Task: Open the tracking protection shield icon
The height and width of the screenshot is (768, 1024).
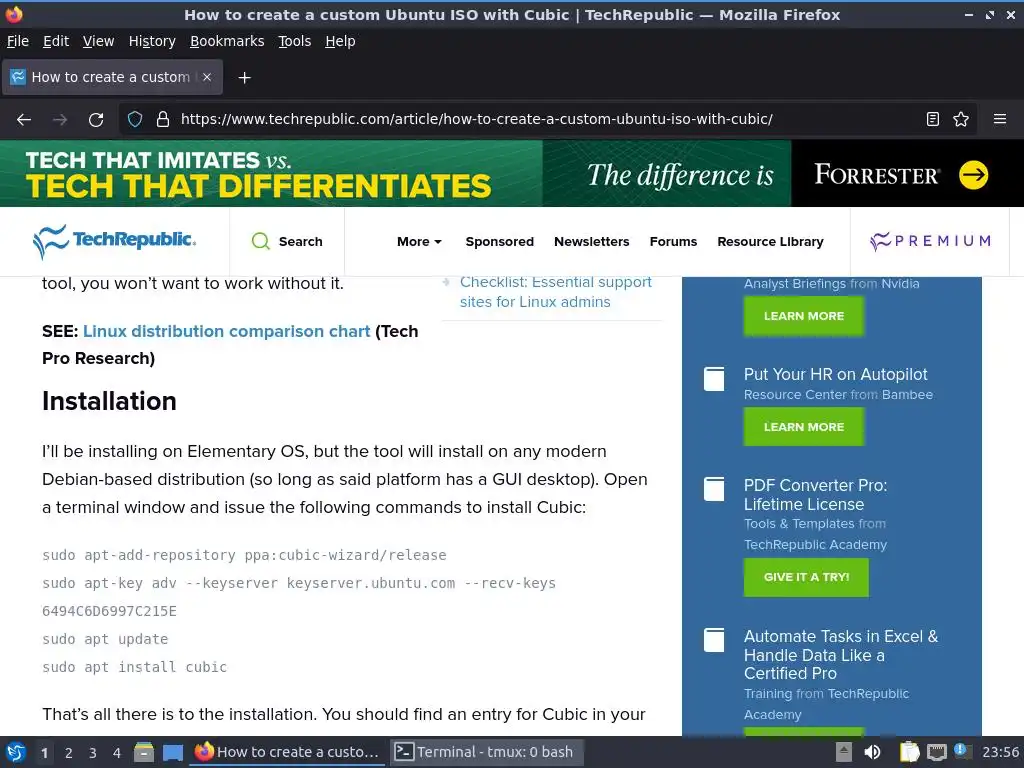Action: 135,120
